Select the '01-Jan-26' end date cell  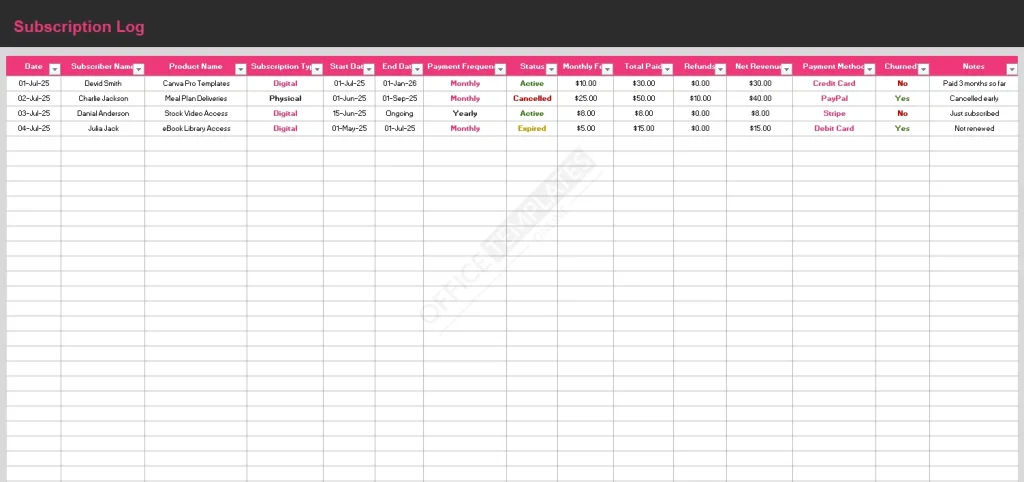(x=400, y=84)
